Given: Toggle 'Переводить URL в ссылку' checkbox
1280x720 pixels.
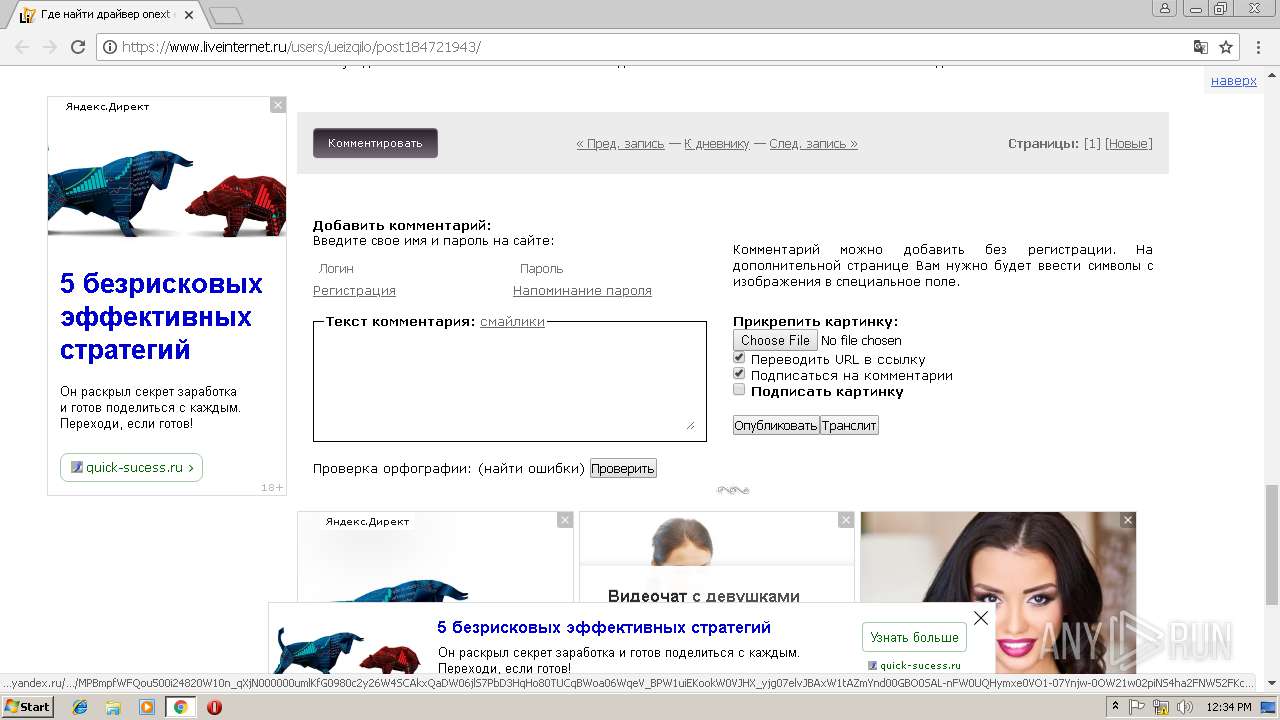Looking at the screenshot, I should tap(739, 357).
